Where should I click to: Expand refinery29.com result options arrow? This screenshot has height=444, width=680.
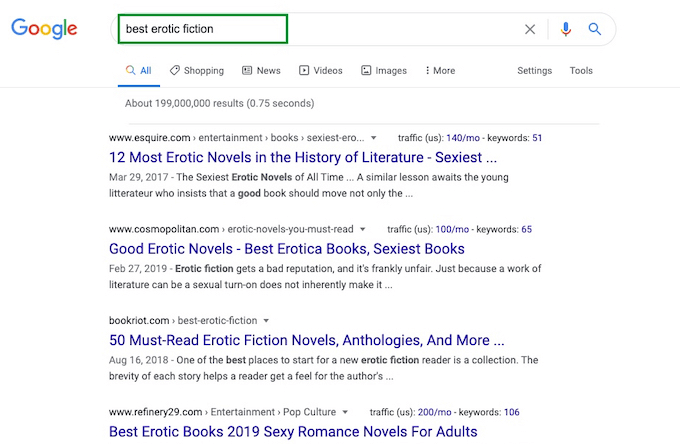(345, 412)
